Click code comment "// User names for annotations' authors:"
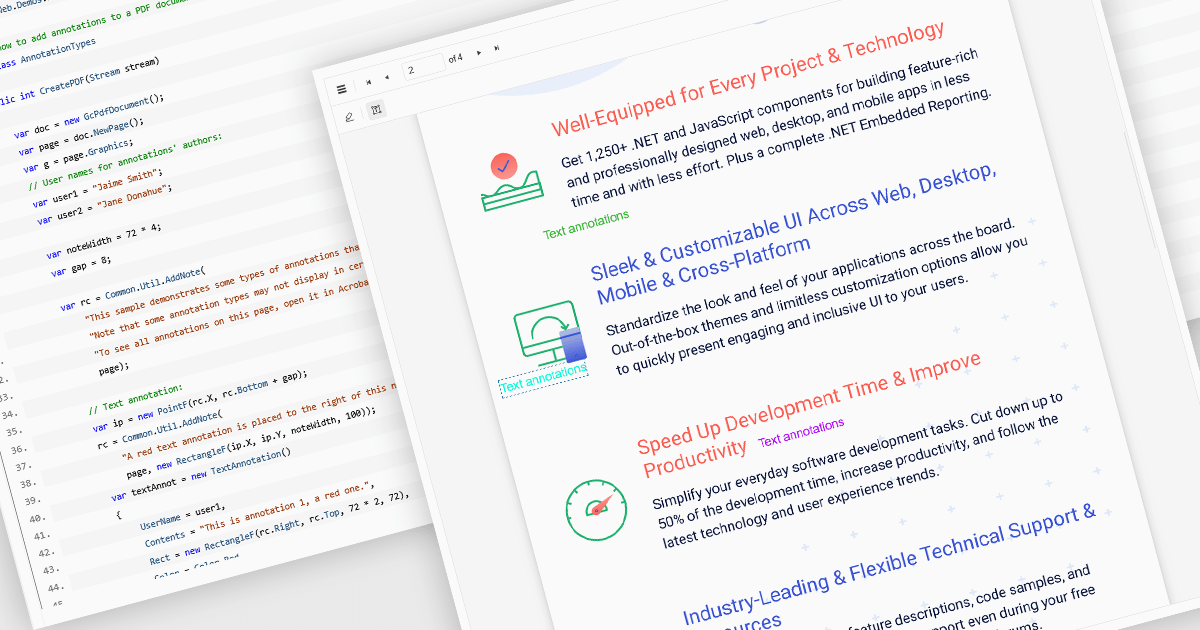The width and height of the screenshot is (1200, 630). 125,163
